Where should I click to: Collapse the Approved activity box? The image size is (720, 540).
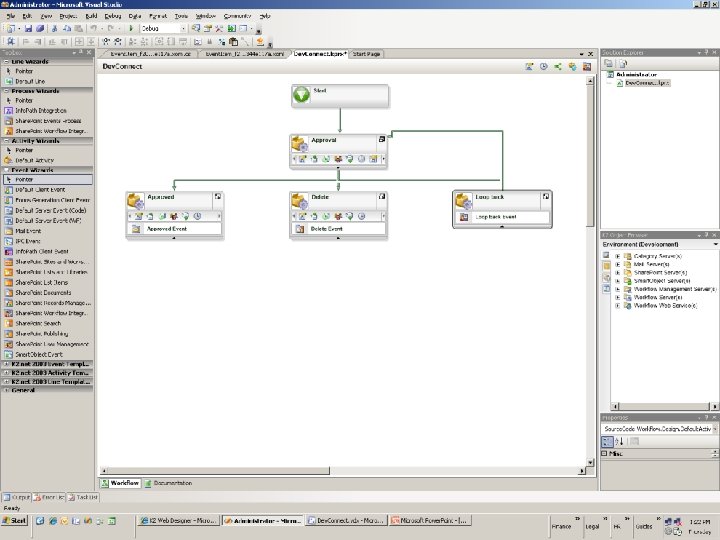click(x=218, y=196)
